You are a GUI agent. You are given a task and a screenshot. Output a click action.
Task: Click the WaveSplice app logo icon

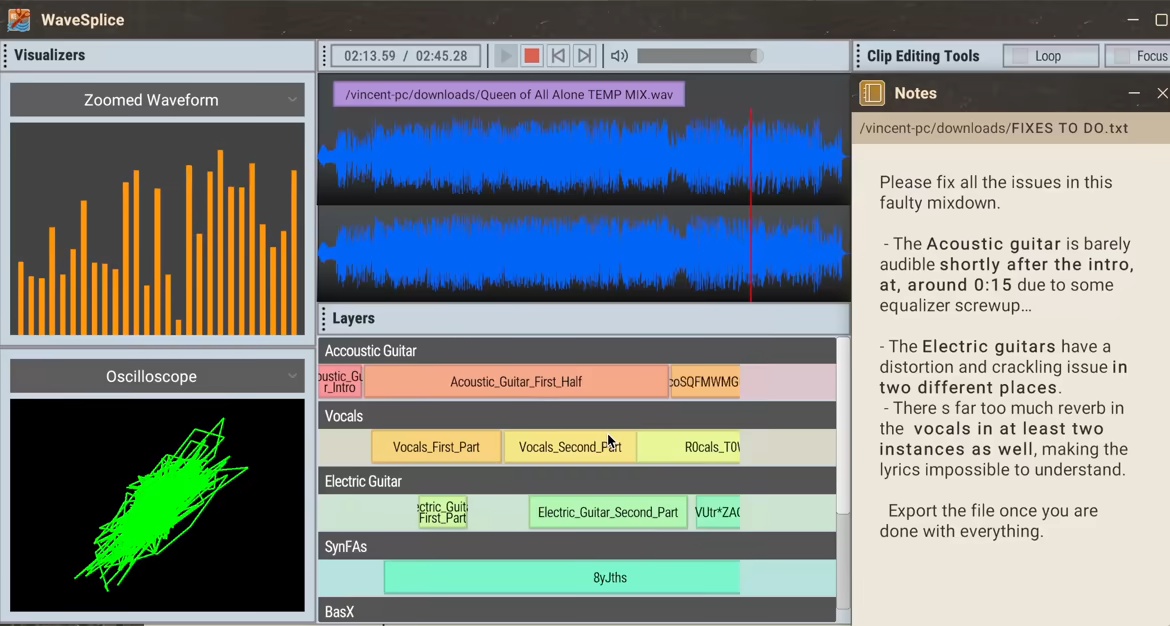(x=19, y=19)
